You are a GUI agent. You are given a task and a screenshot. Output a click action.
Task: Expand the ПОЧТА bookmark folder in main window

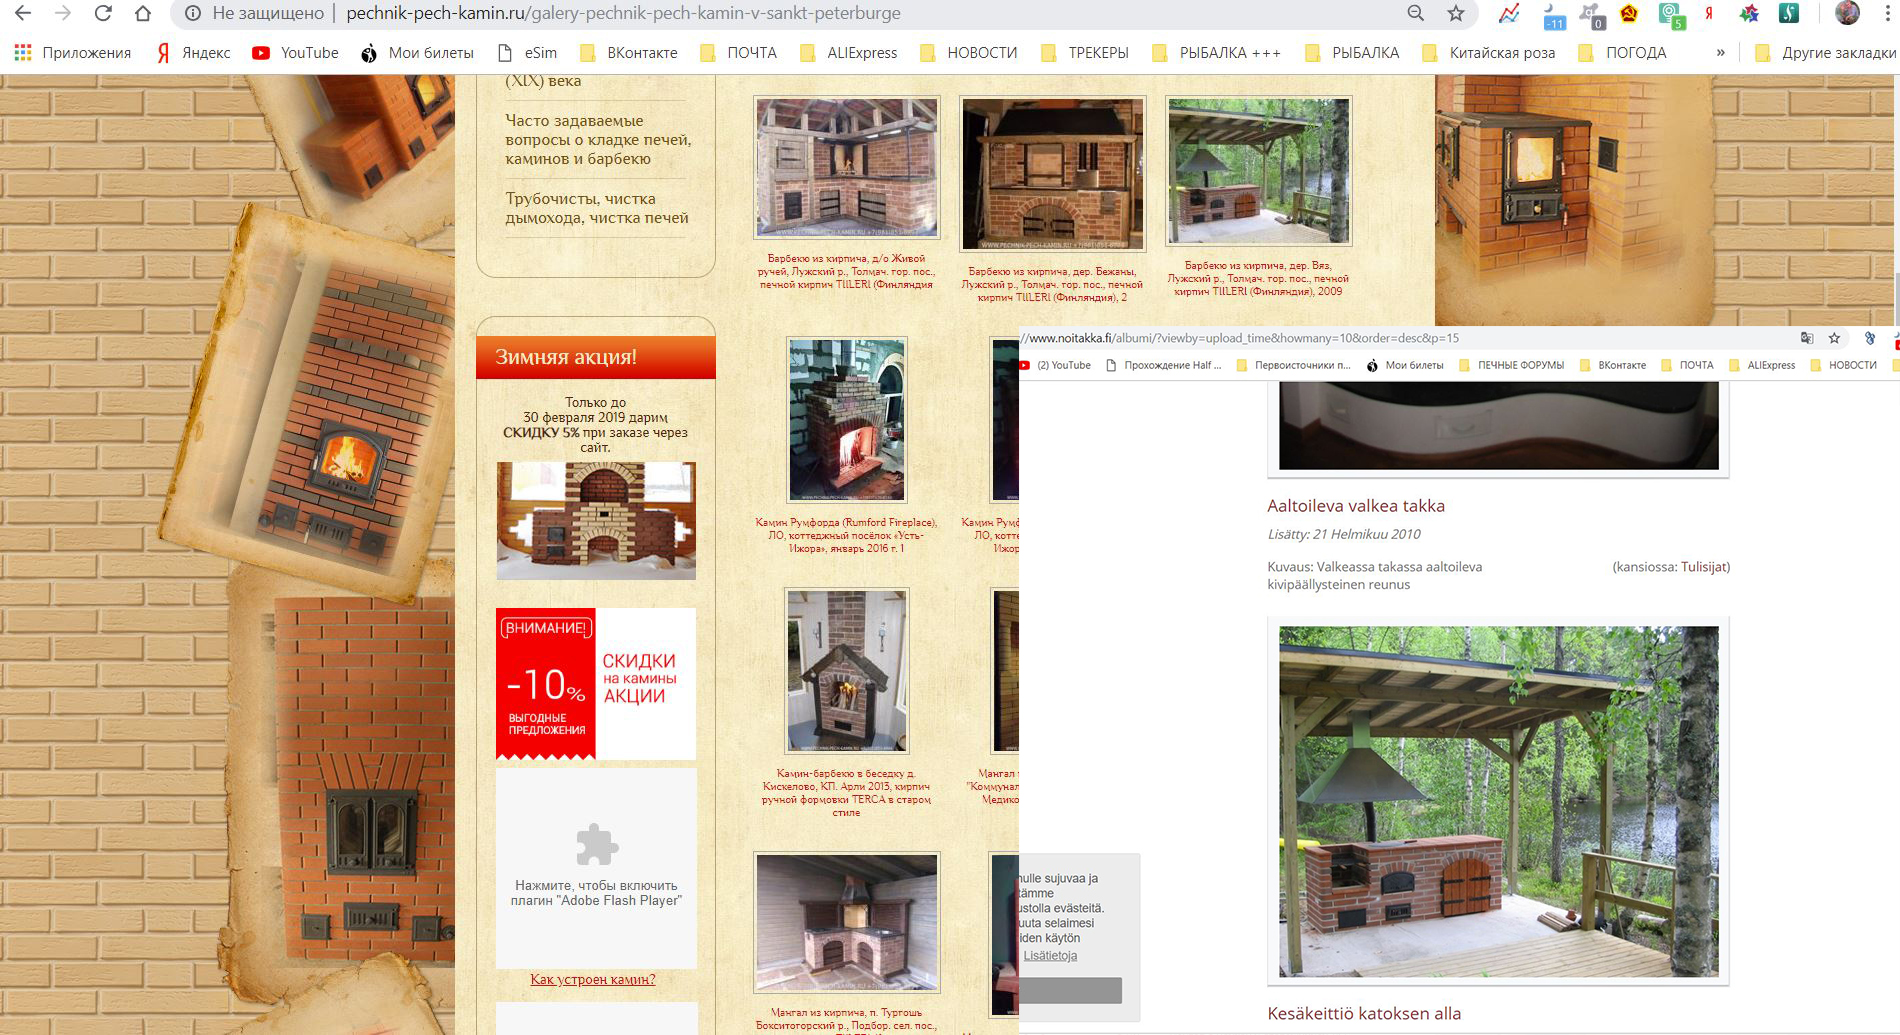739,53
